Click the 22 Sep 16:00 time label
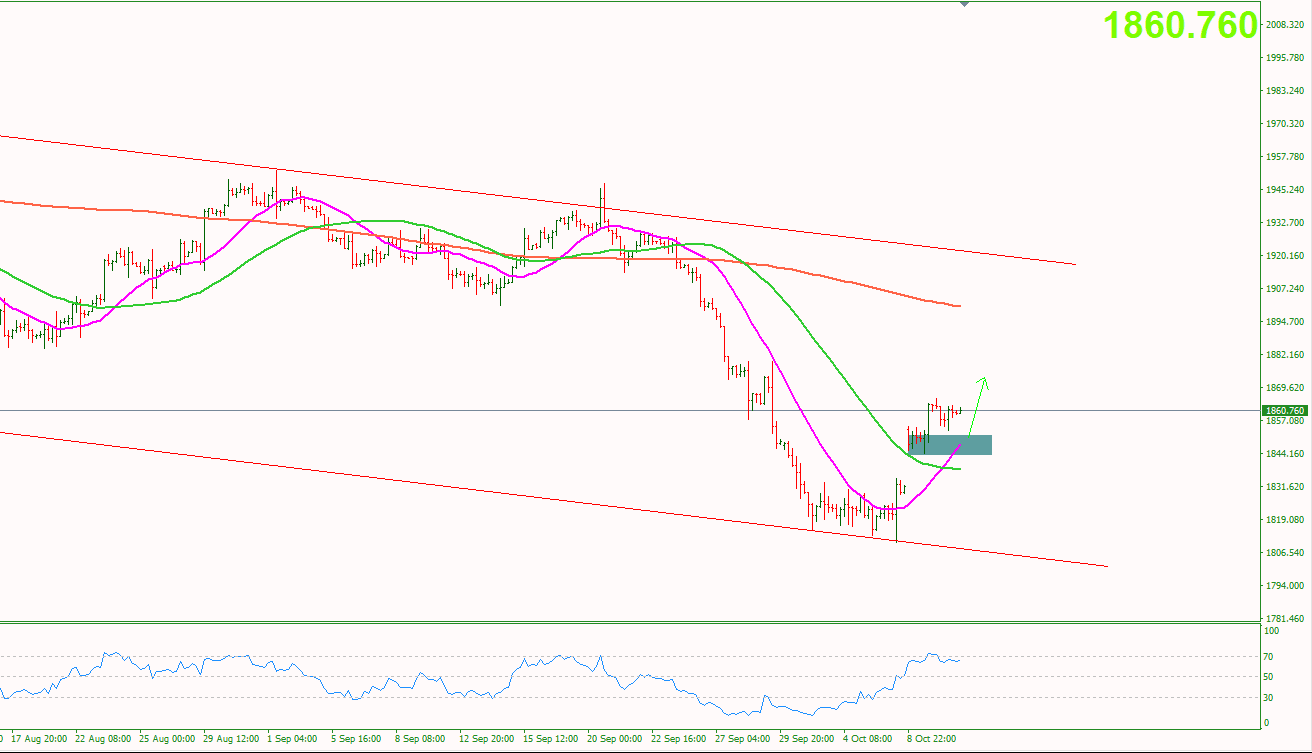Image resolution: width=1312 pixels, height=753 pixels. pos(679,739)
